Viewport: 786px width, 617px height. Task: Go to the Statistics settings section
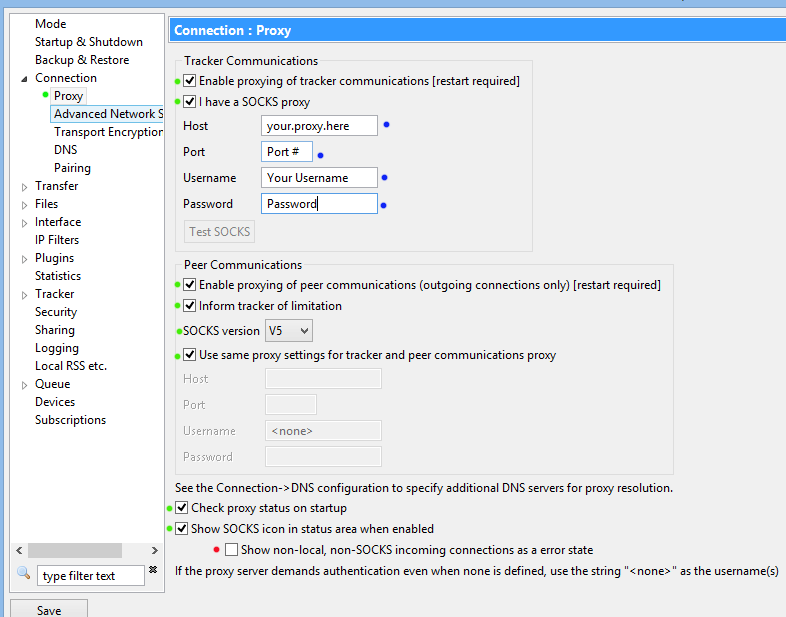pyautogui.click(x=58, y=276)
